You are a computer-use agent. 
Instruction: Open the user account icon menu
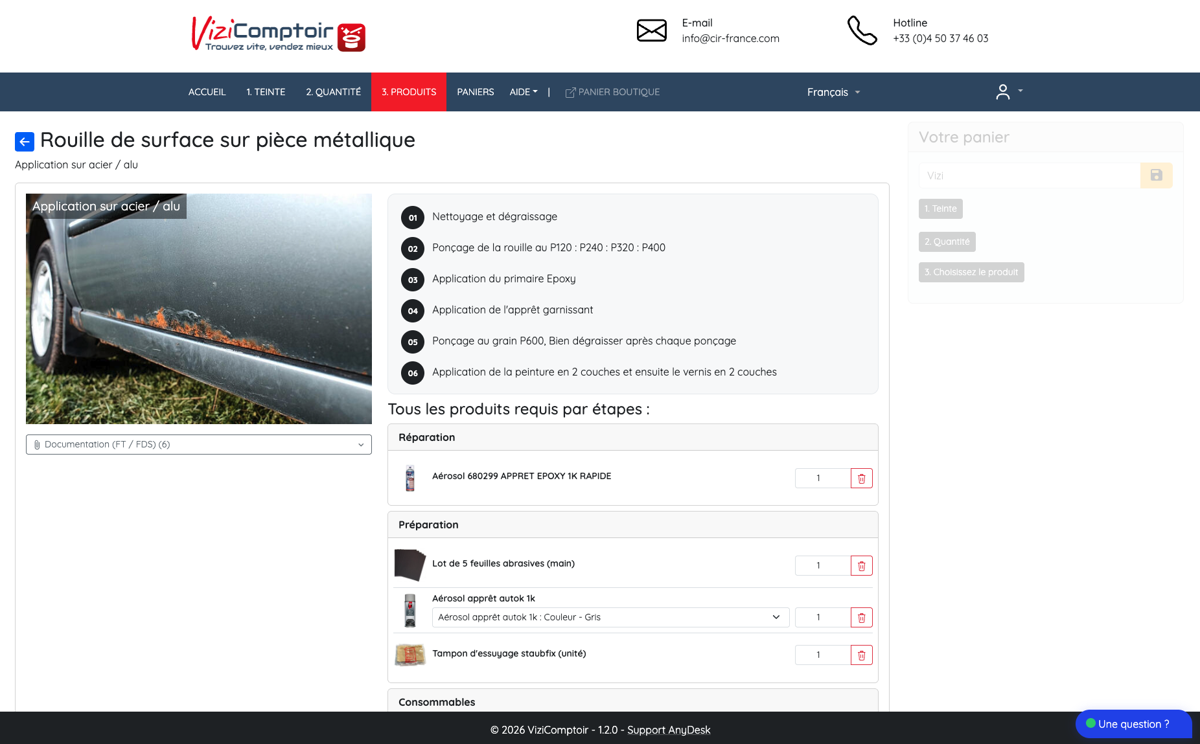(x=1008, y=91)
